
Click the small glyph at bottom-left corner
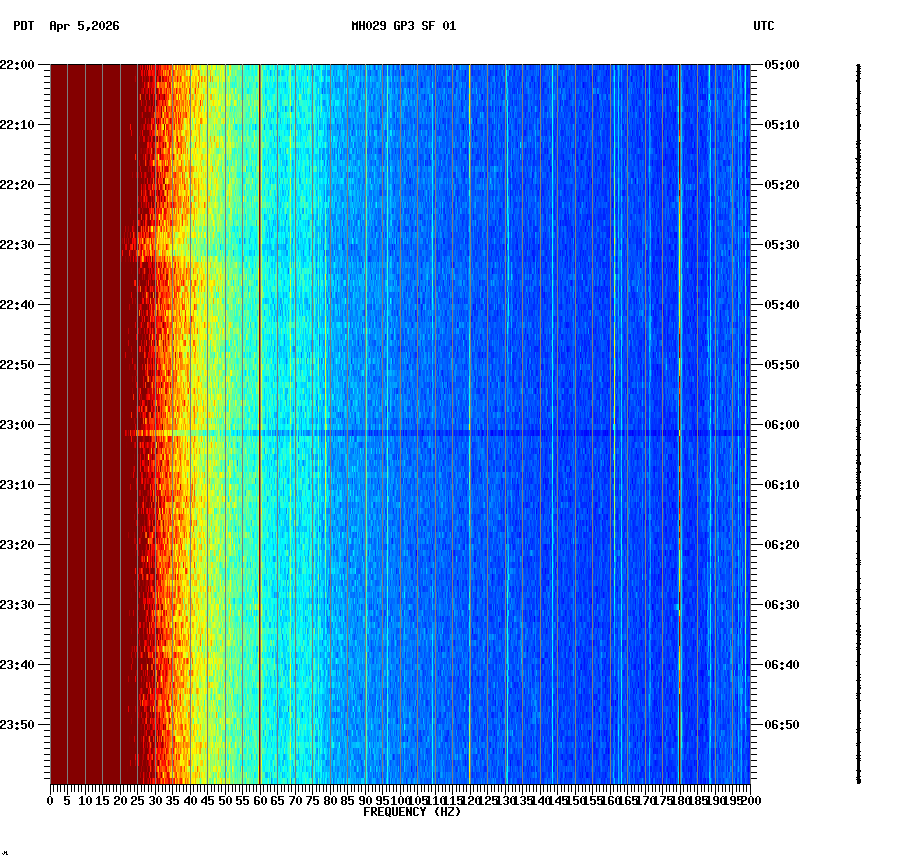[x=8, y=855]
